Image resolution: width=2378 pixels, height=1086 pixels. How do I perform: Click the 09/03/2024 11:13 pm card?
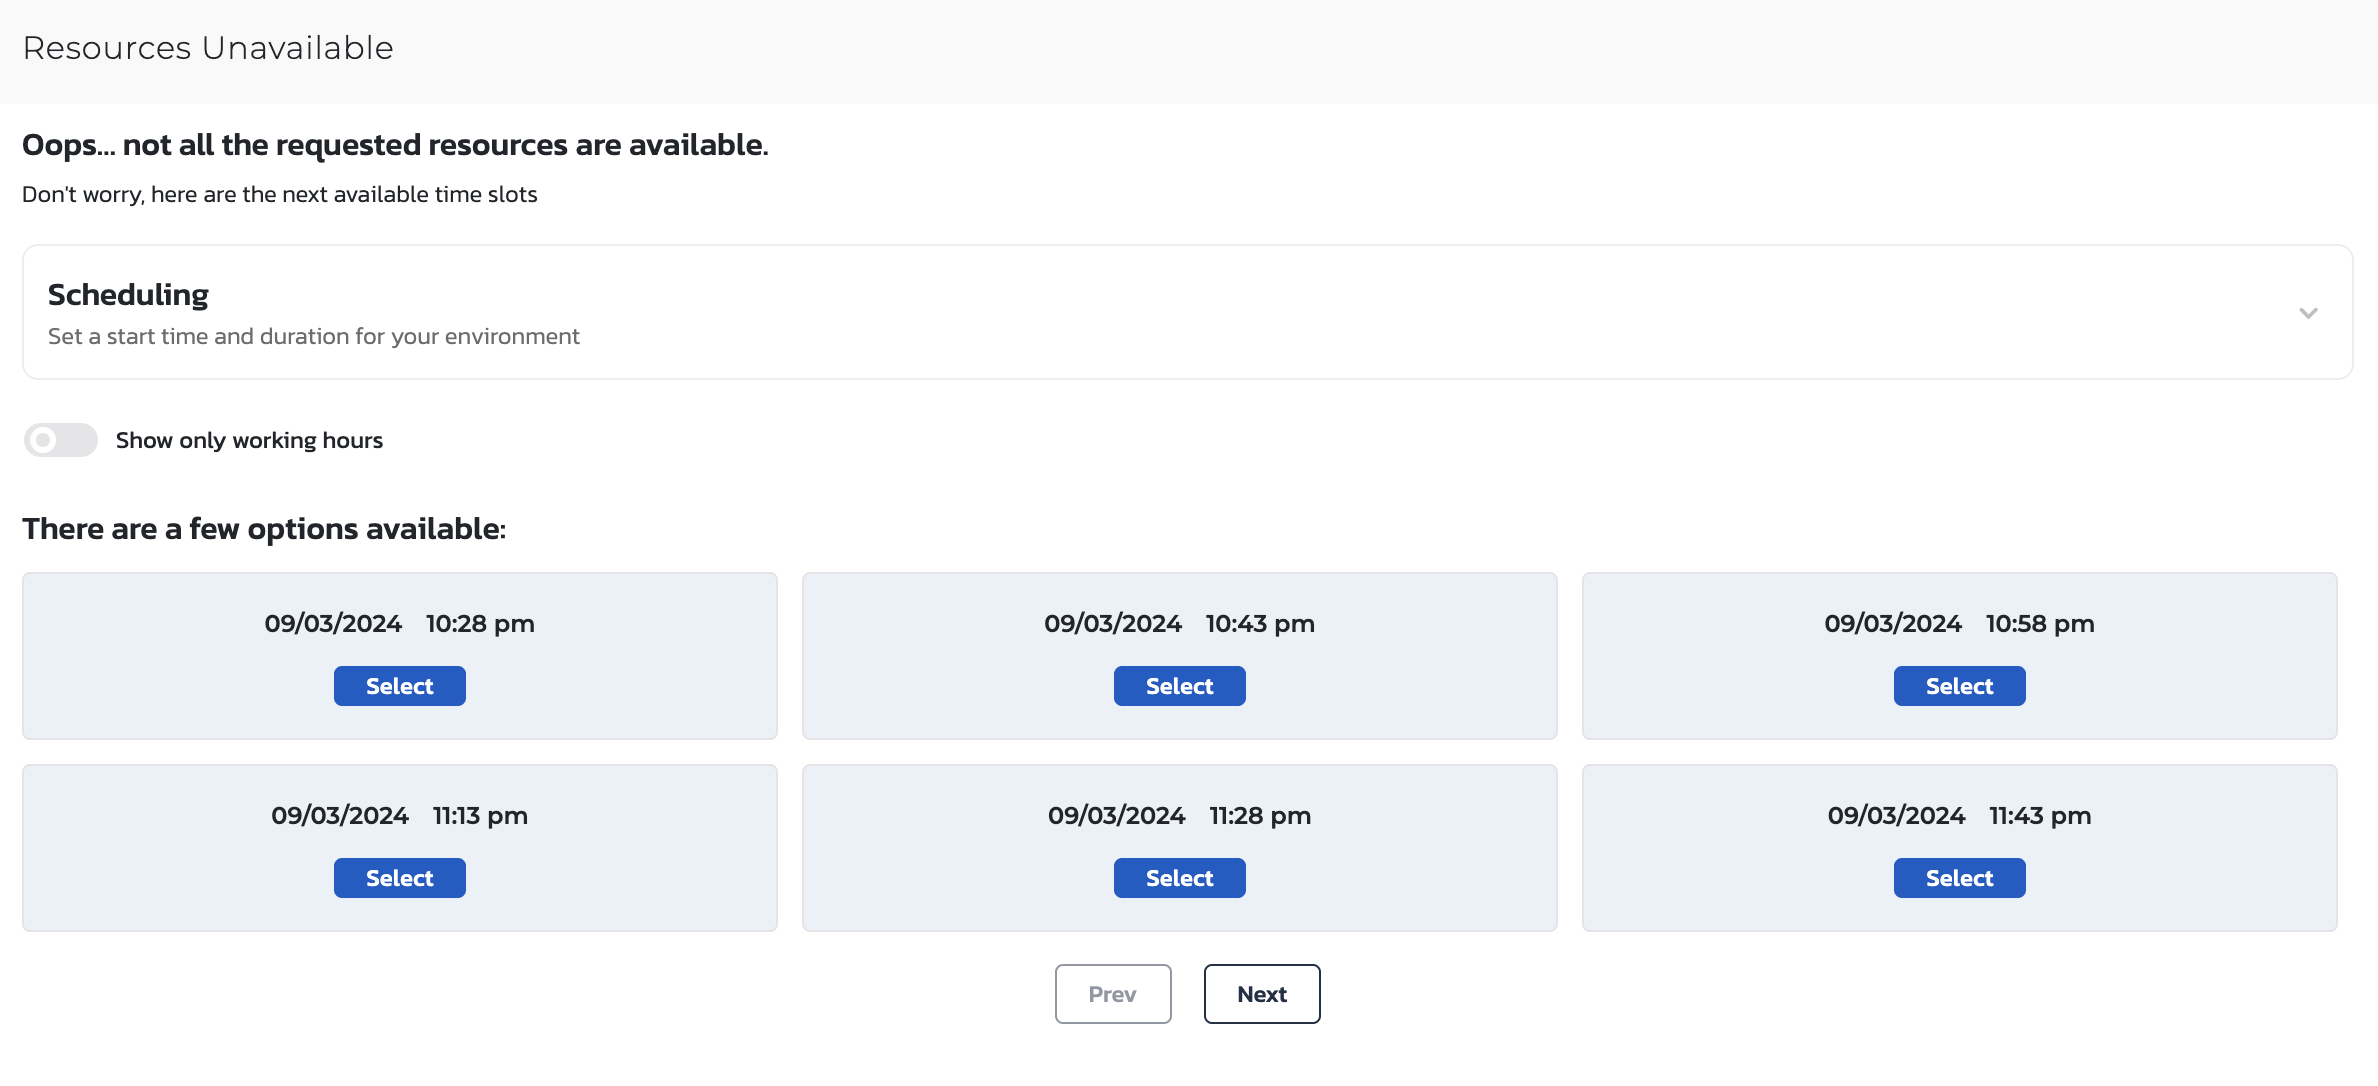click(x=399, y=815)
